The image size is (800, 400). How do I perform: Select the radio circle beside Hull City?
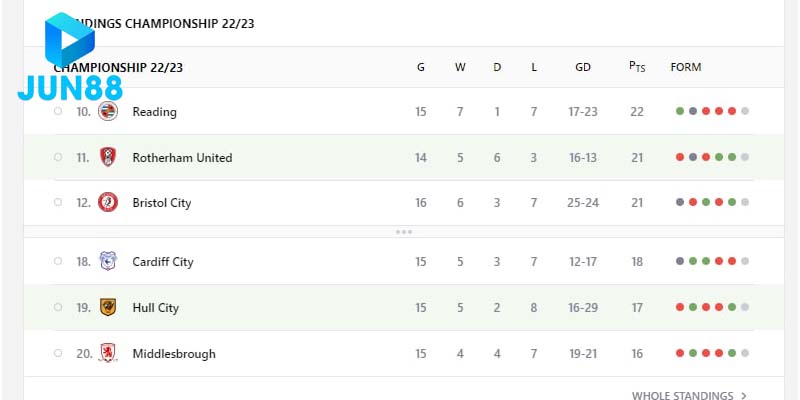58,308
